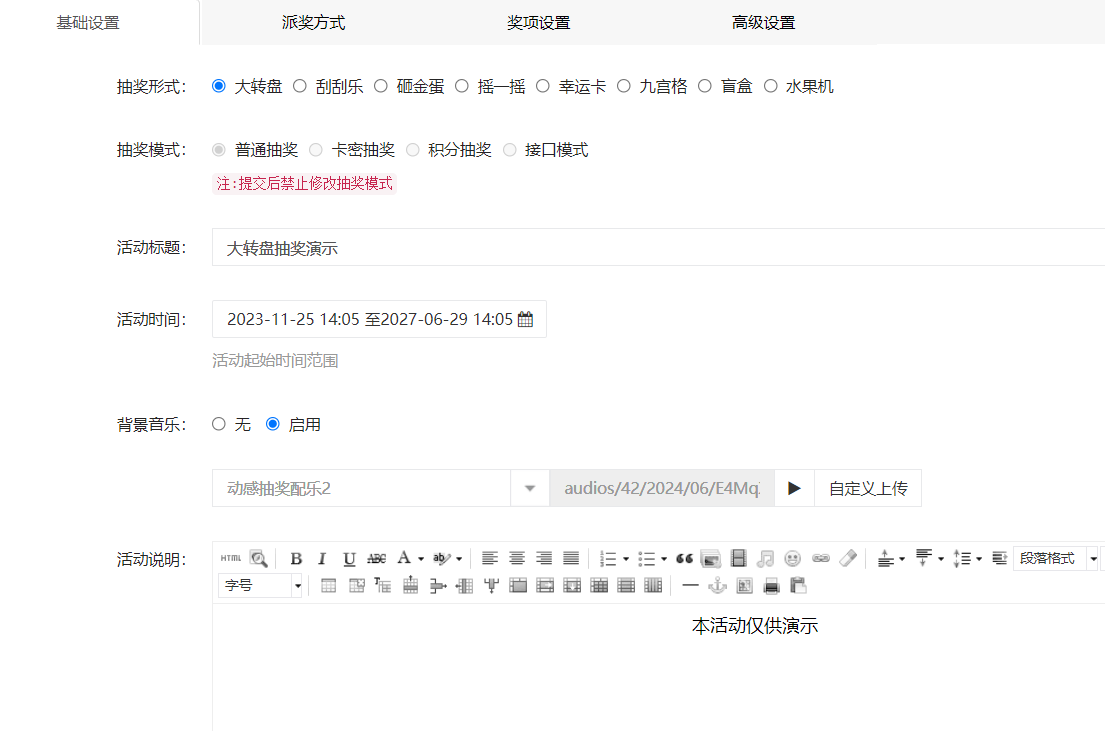
Task: Switch editor to HTML source view
Action: 230,558
